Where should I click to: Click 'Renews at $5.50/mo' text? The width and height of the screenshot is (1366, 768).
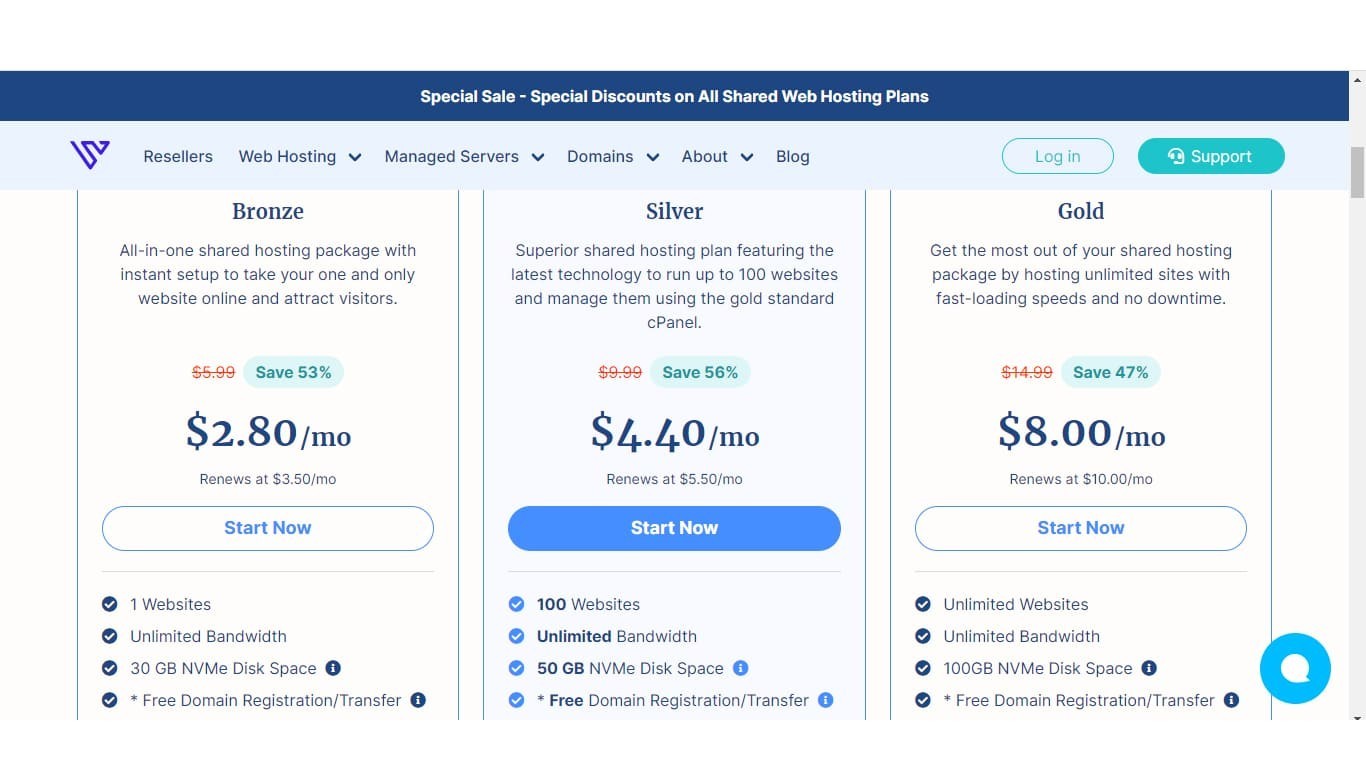674,479
